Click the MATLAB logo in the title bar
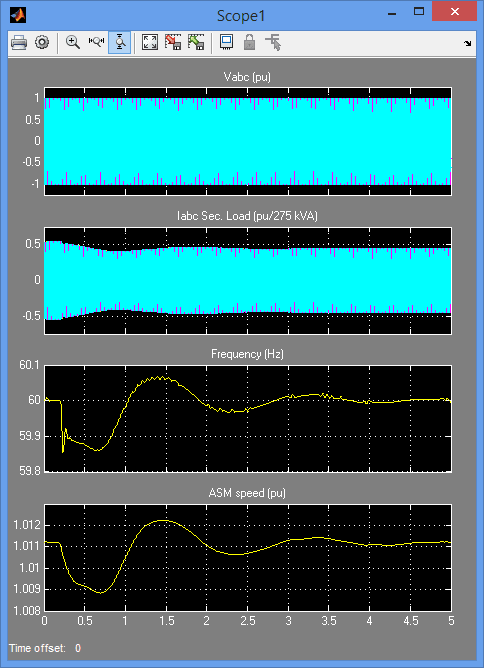Image resolution: width=484 pixels, height=668 pixels. pos(18,16)
